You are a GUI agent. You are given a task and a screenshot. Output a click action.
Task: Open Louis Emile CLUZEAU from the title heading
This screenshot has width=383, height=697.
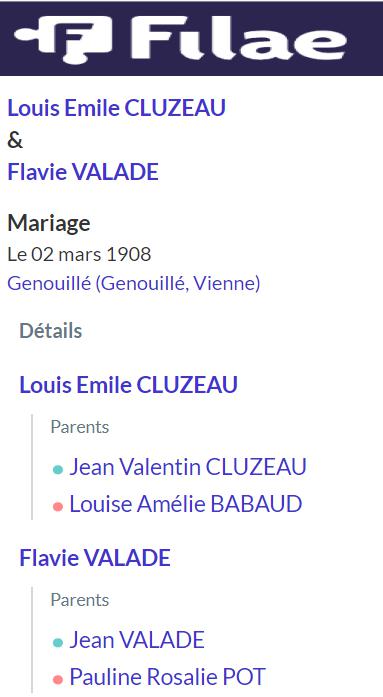coord(116,108)
